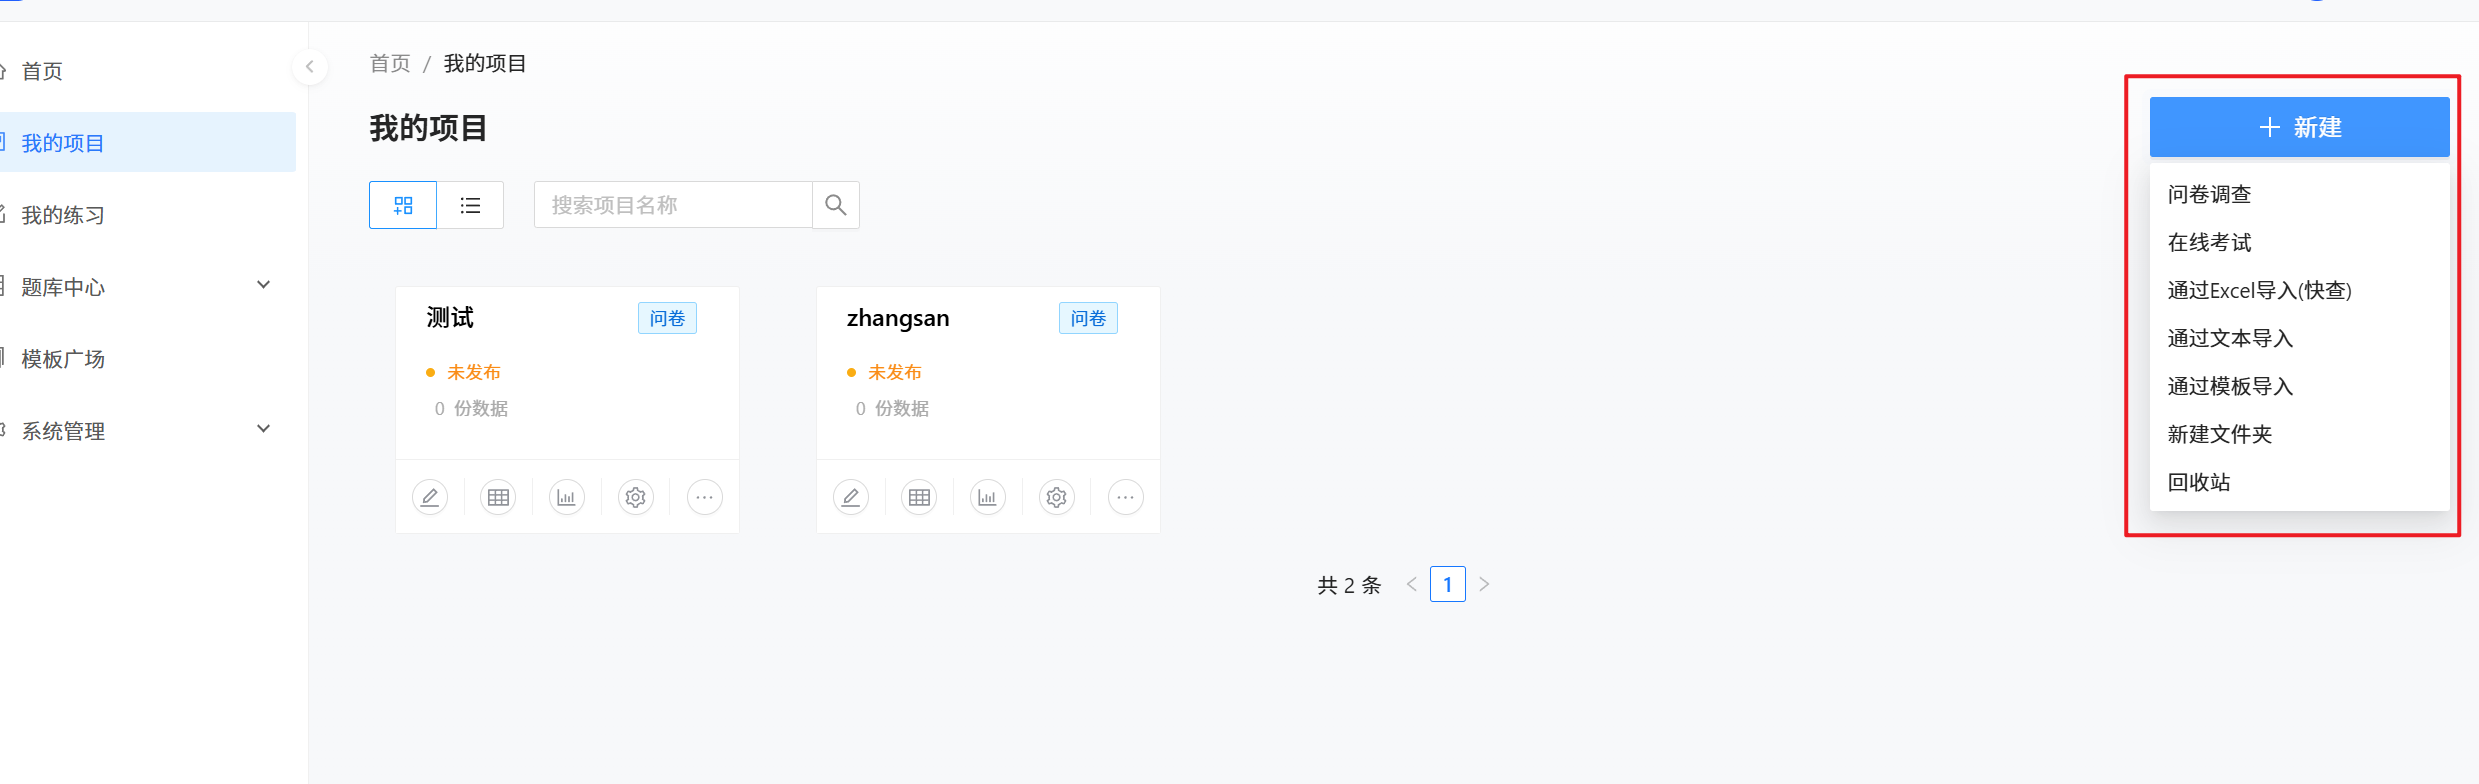
Task: Switch to grid card view
Action: (x=403, y=205)
